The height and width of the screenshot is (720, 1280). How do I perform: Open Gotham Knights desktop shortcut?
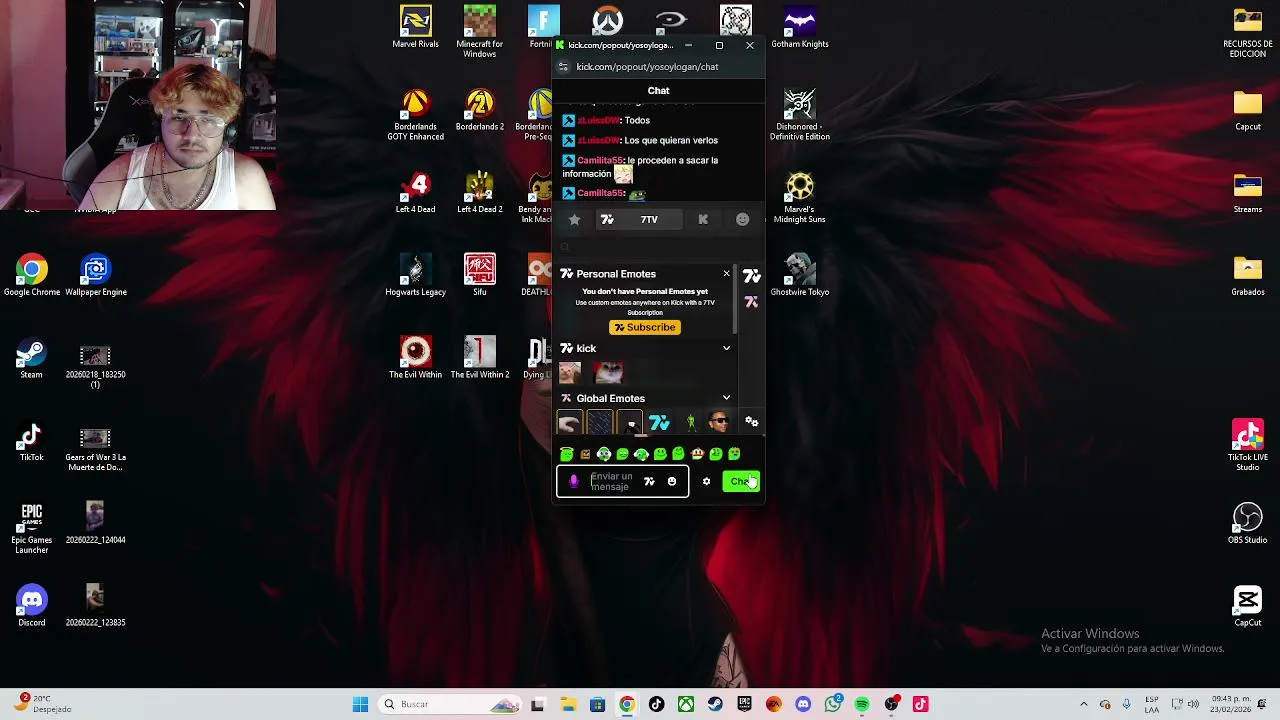pyautogui.click(x=800, y=27)
